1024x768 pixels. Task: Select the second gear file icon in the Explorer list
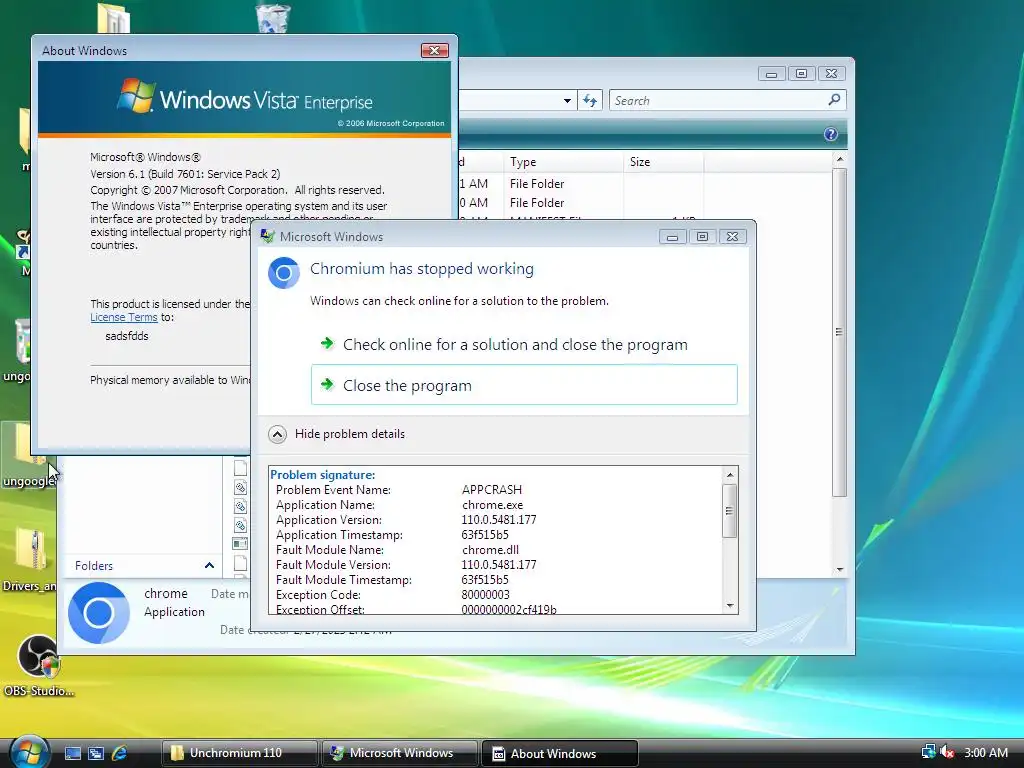[240, 506]
